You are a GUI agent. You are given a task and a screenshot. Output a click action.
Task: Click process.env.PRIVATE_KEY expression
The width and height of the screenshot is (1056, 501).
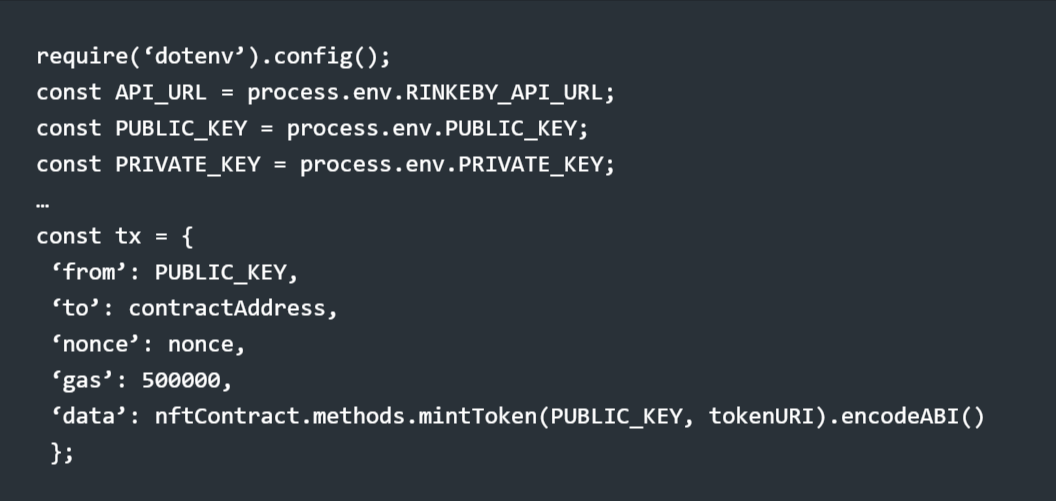point(457,164)
